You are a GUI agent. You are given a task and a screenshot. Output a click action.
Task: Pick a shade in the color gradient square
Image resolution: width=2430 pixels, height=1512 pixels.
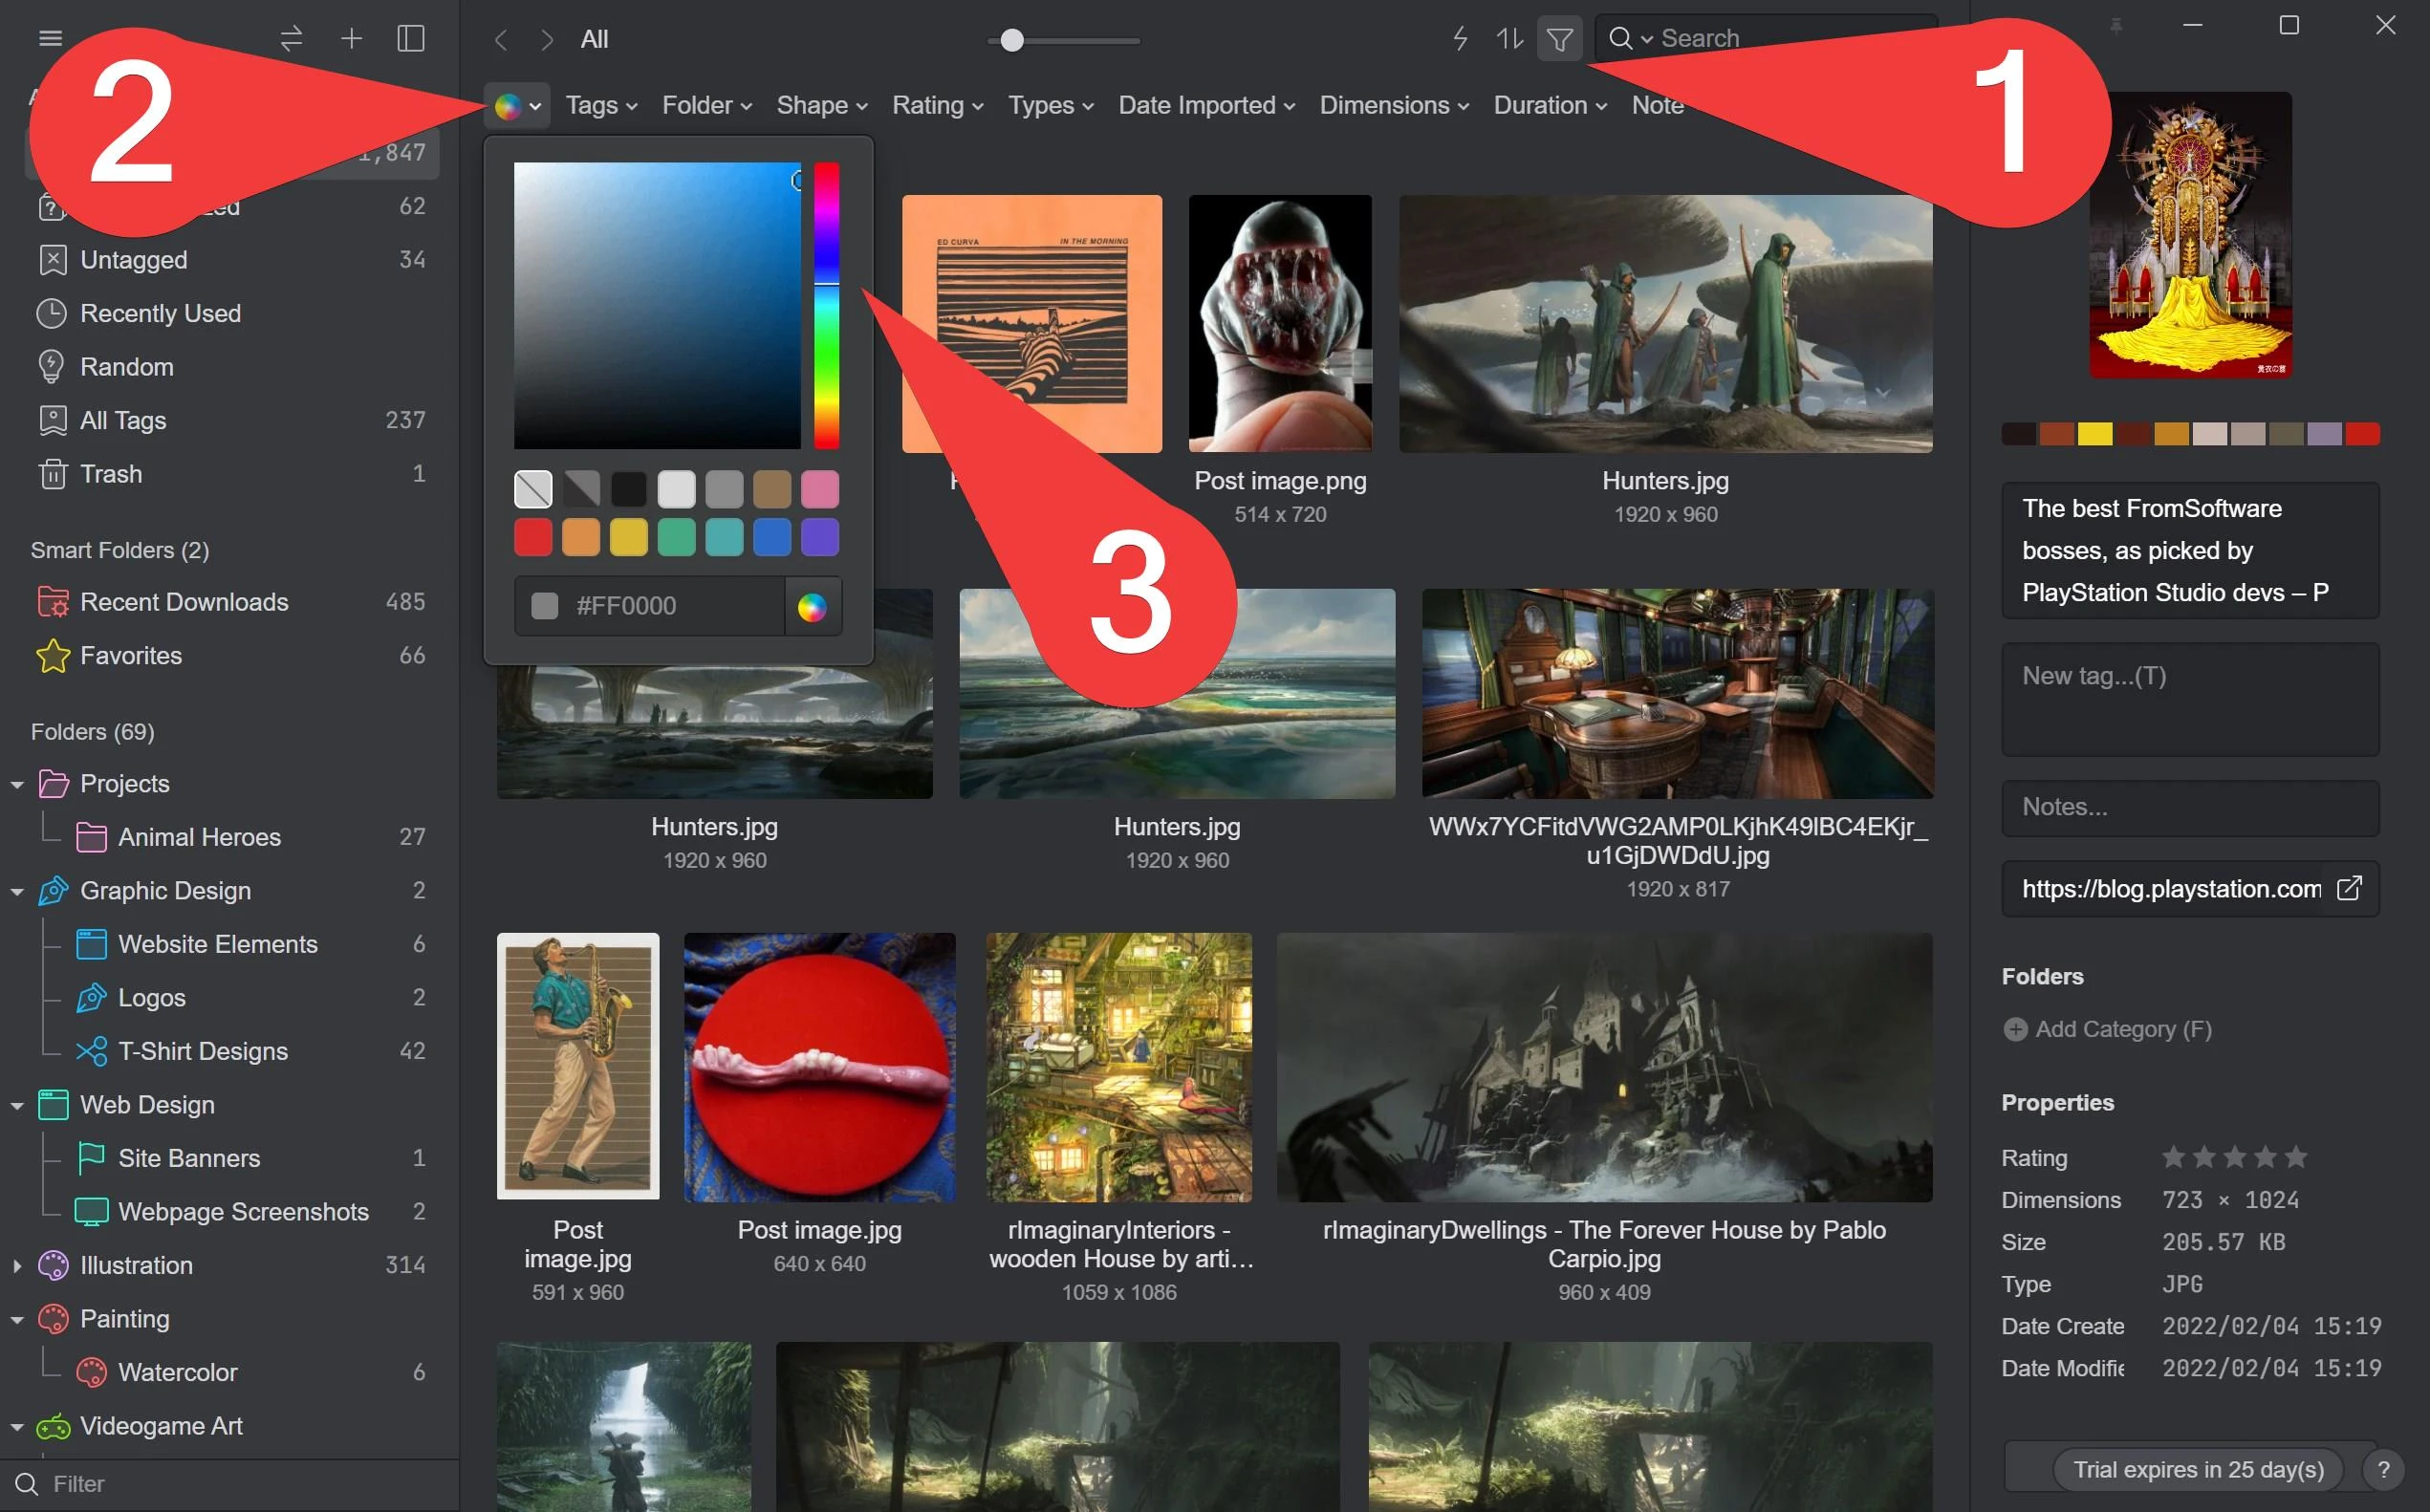coord(657,305)
